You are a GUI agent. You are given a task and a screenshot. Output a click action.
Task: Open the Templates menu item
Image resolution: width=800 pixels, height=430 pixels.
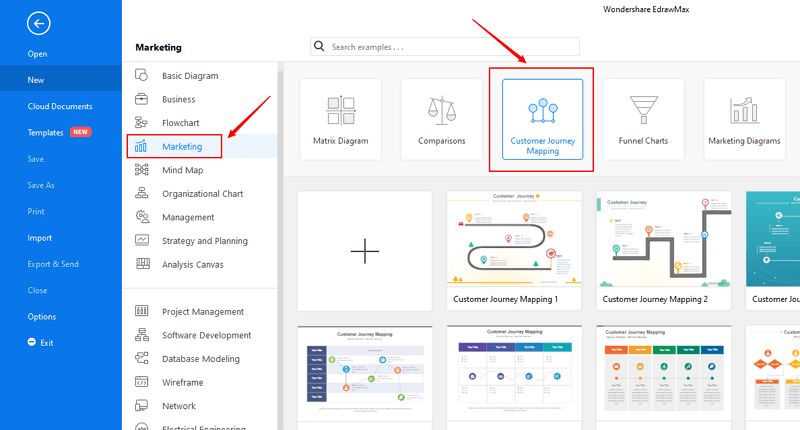tap(45, 133)
